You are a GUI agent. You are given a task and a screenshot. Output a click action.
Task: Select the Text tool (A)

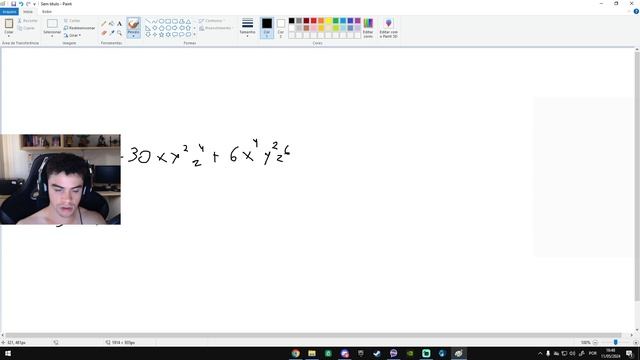pyautogui.click(x=119, y=24)
